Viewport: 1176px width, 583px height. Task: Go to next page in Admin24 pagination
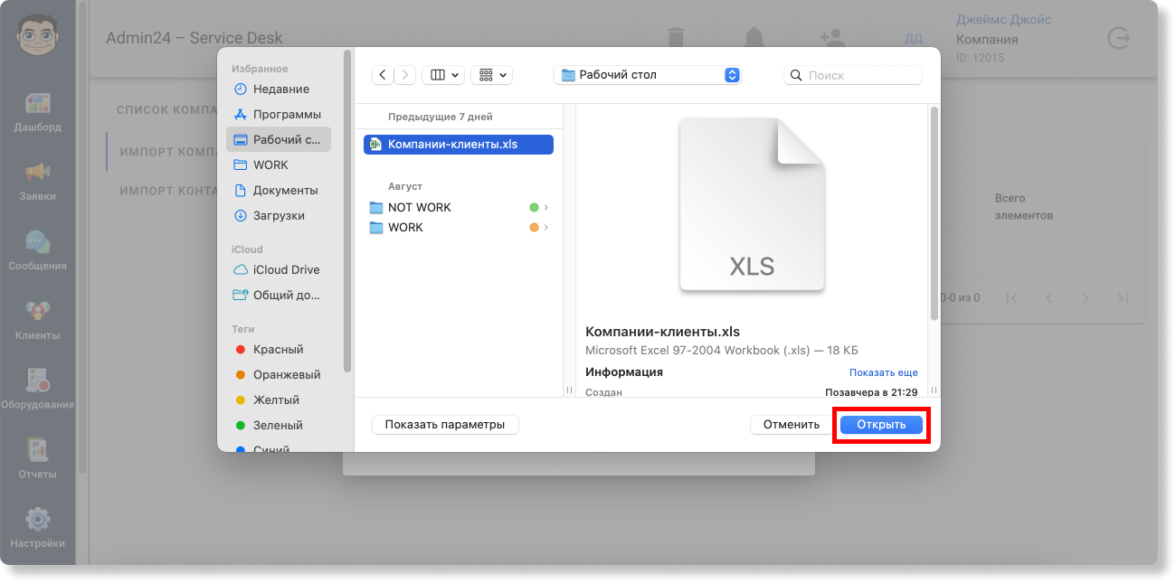(1086, 299)
